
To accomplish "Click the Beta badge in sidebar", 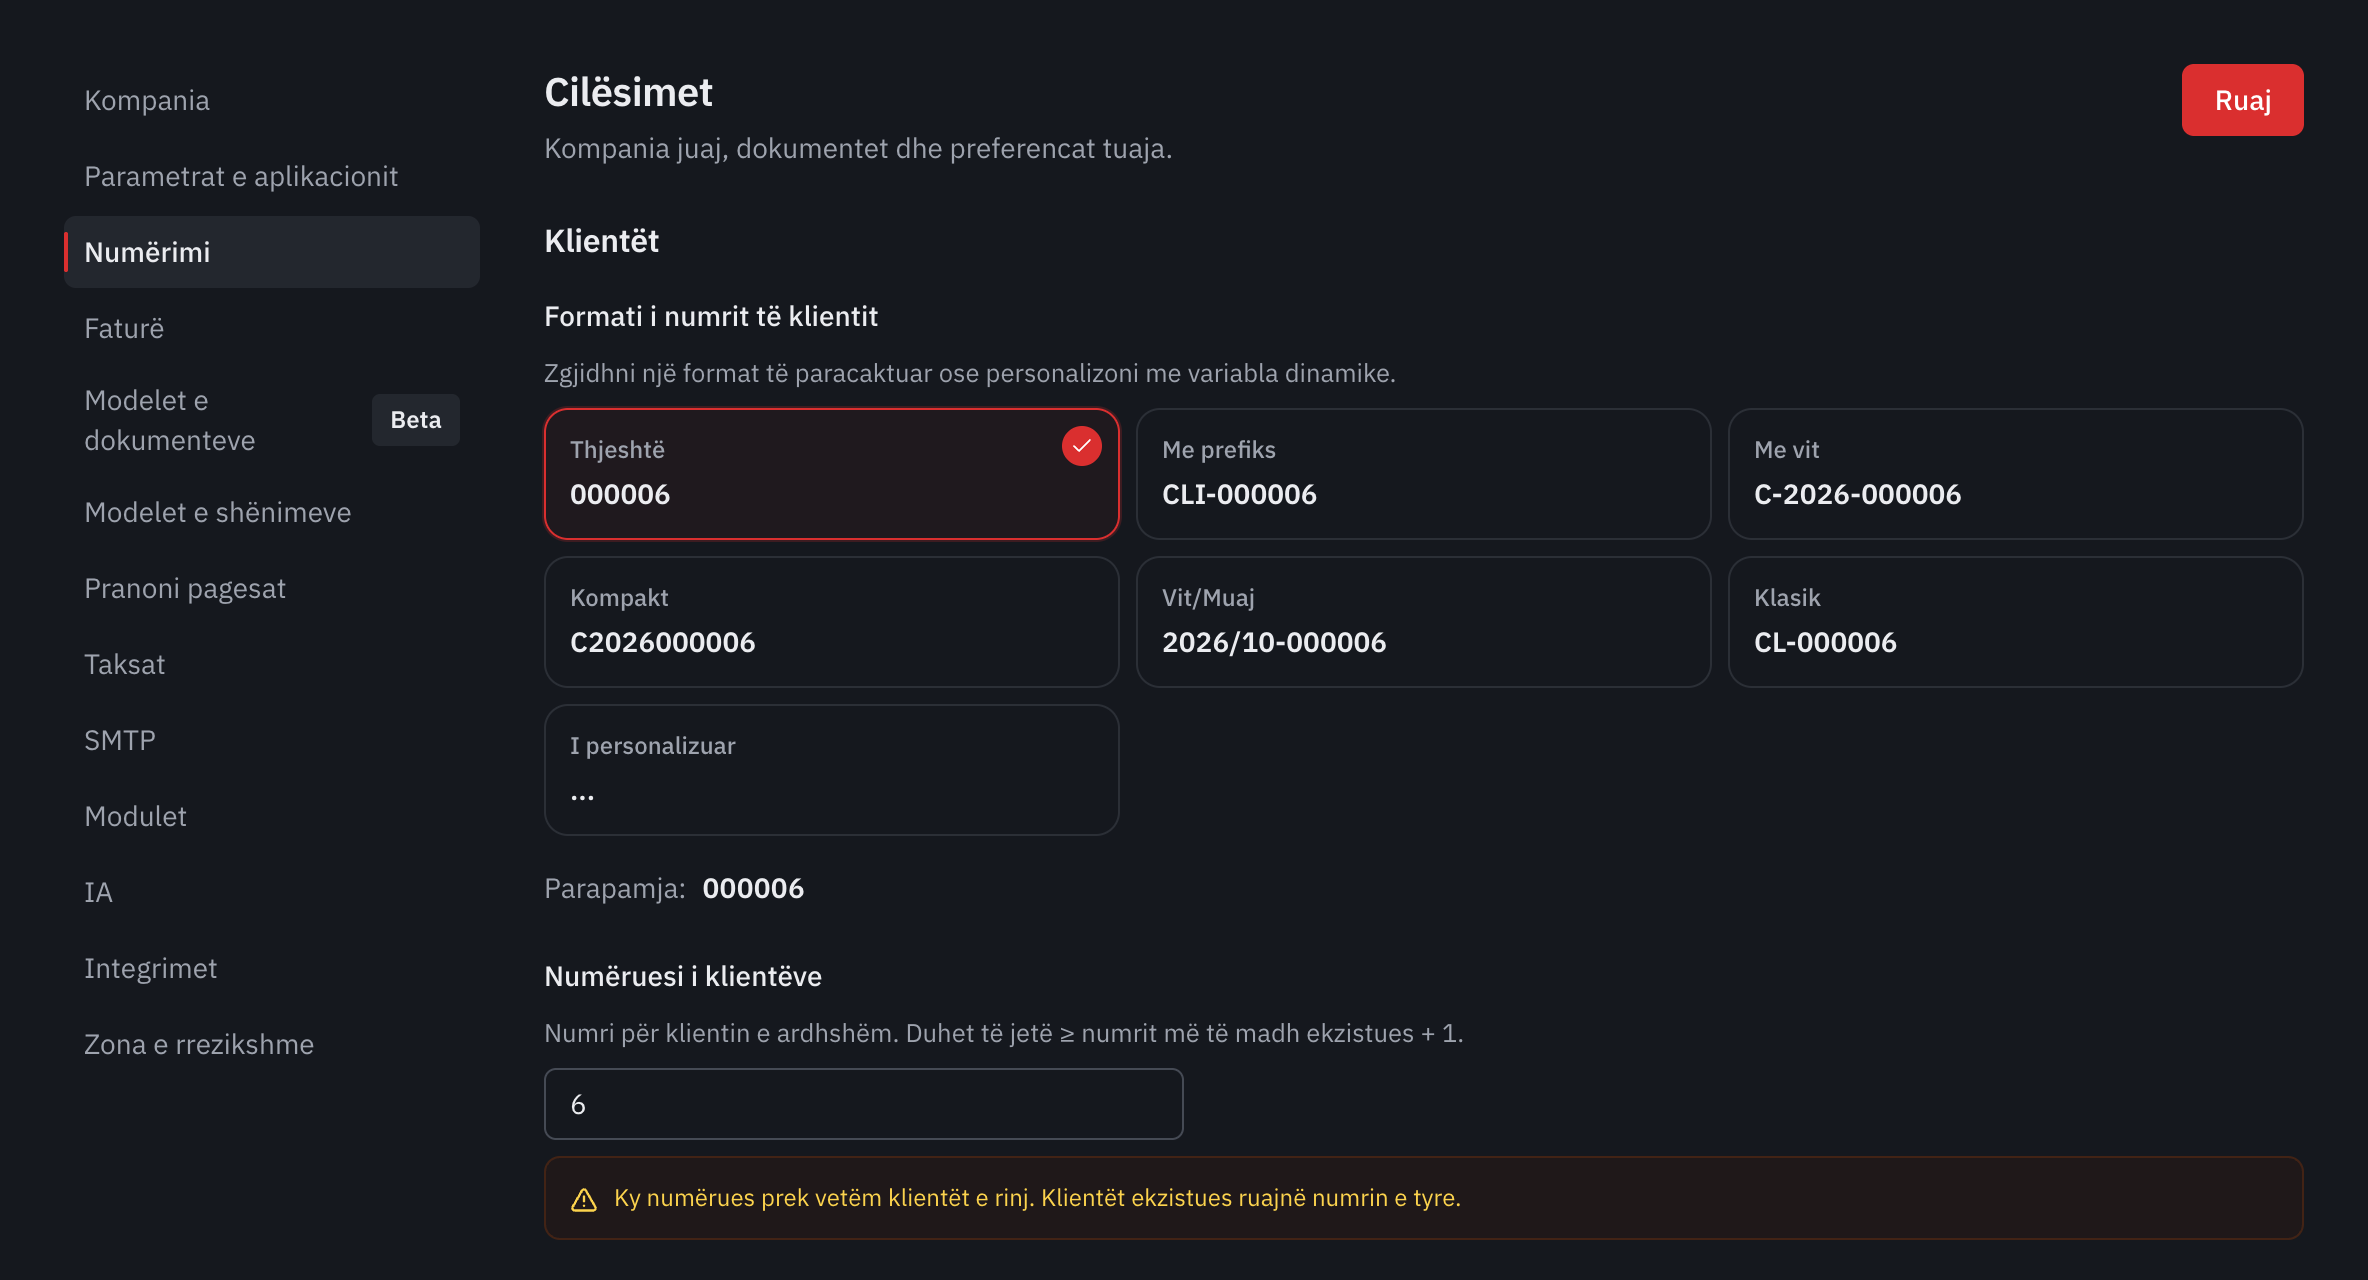I will tap(416, 420).
